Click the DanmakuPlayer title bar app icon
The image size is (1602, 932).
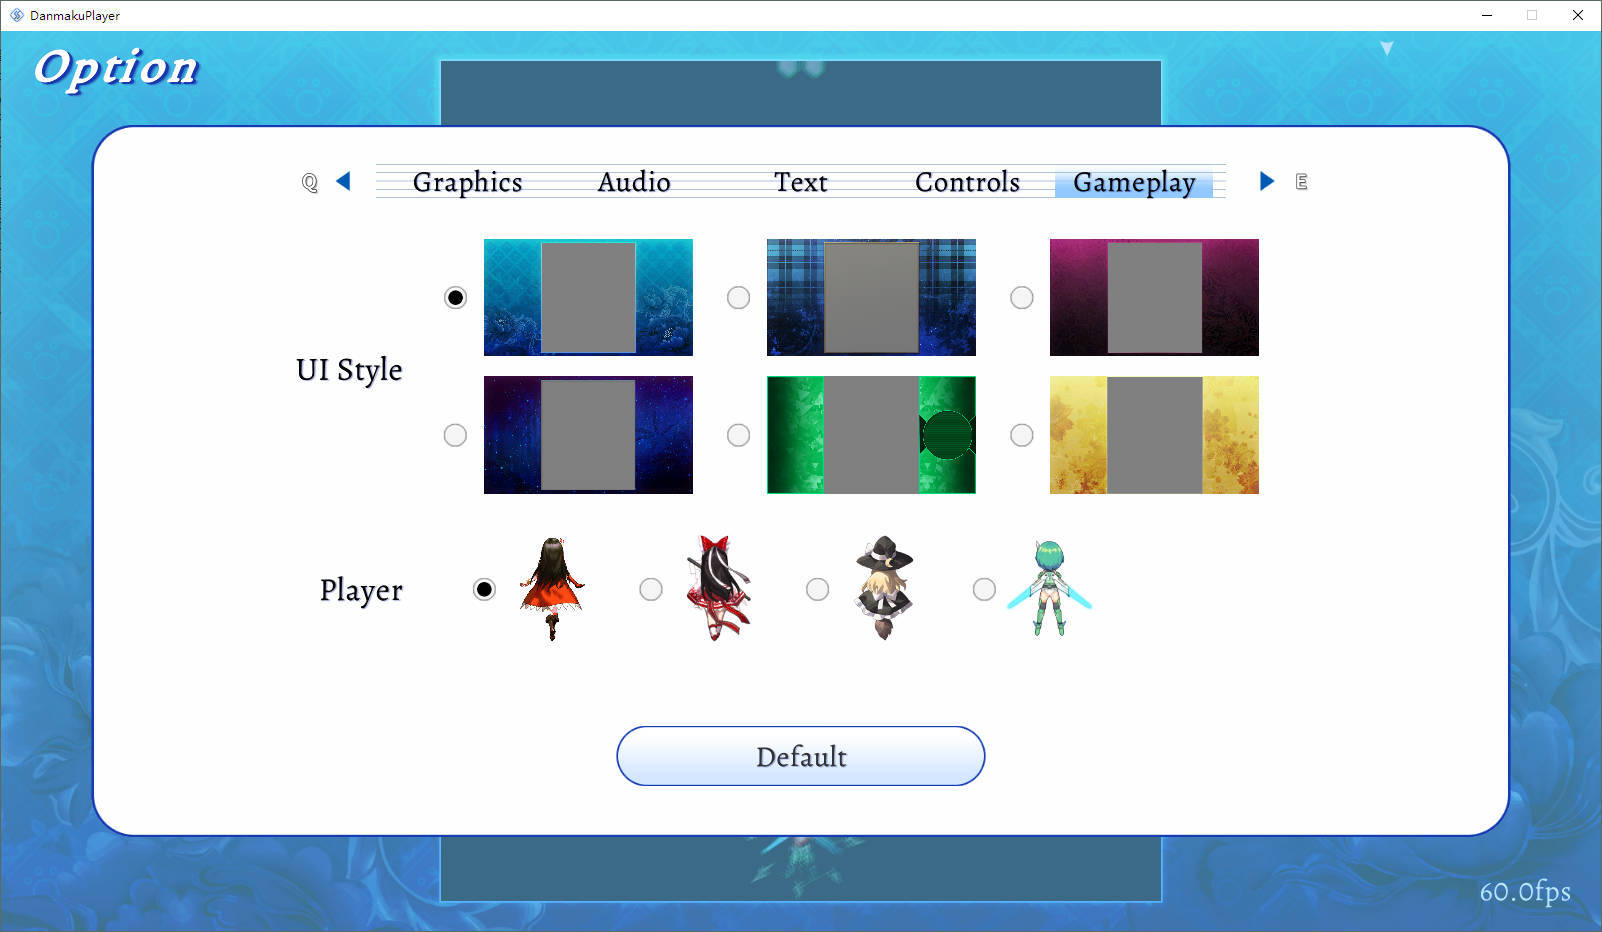(16, 15)
